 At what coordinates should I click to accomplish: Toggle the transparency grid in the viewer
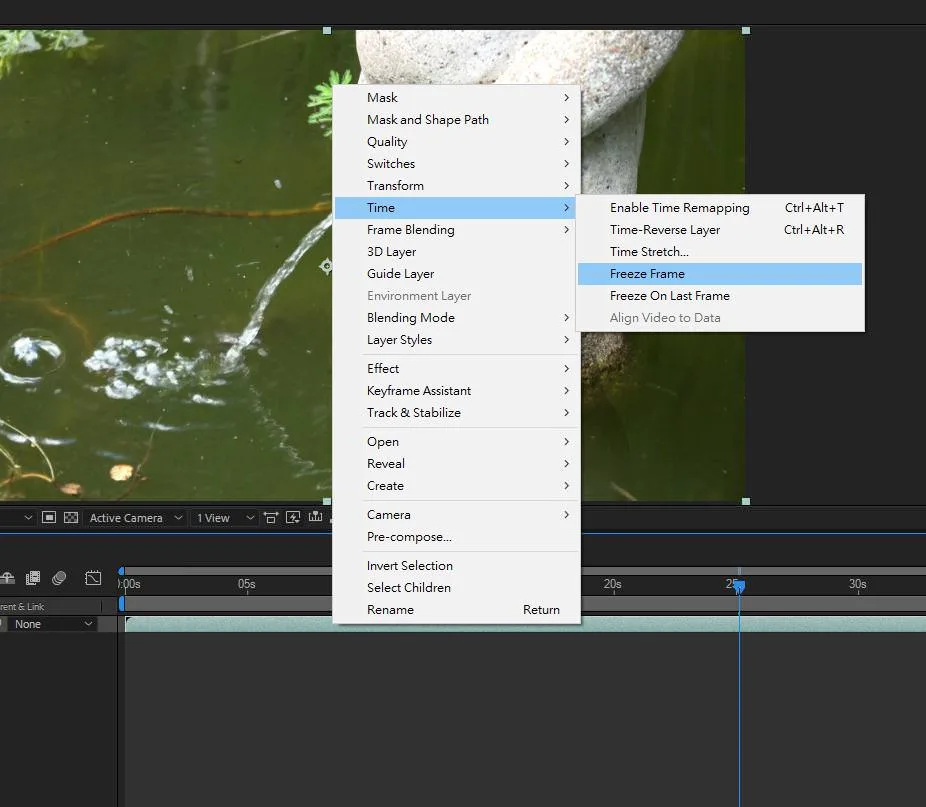71,518
